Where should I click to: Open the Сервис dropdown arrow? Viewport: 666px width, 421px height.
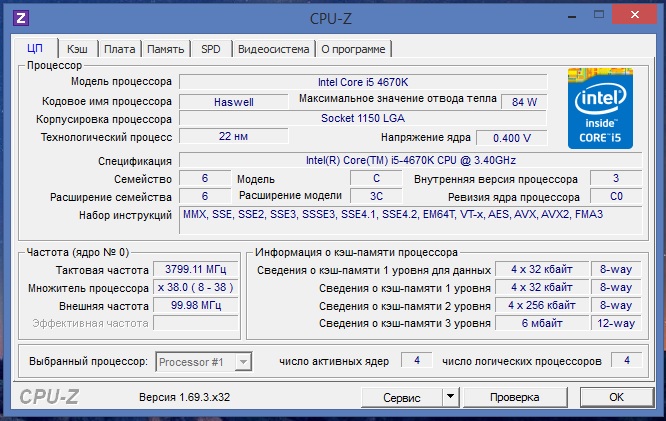click(451, 397)
